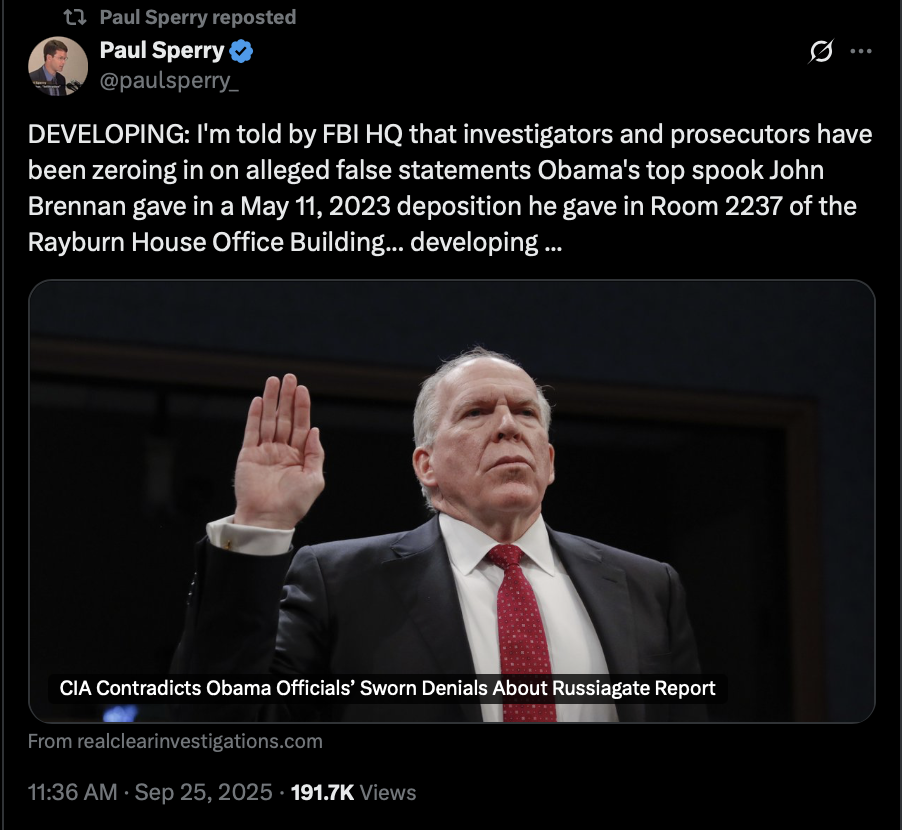This screenshot has height=830, width=902.
Task: Click the "Paul Sperry reposted" label
Action: (x=198, y=18)
